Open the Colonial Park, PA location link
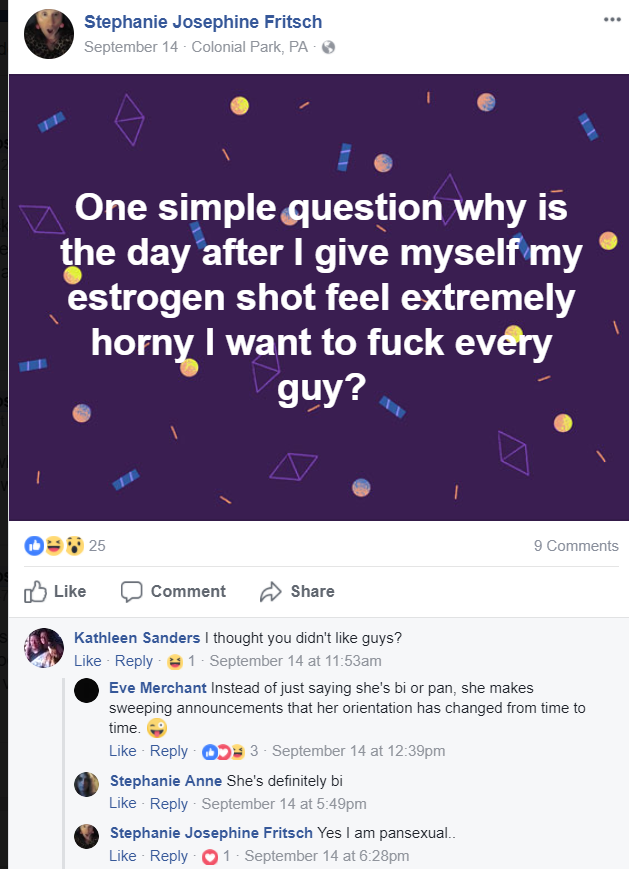The image size is (629, 869). click(x=249, y=47)
